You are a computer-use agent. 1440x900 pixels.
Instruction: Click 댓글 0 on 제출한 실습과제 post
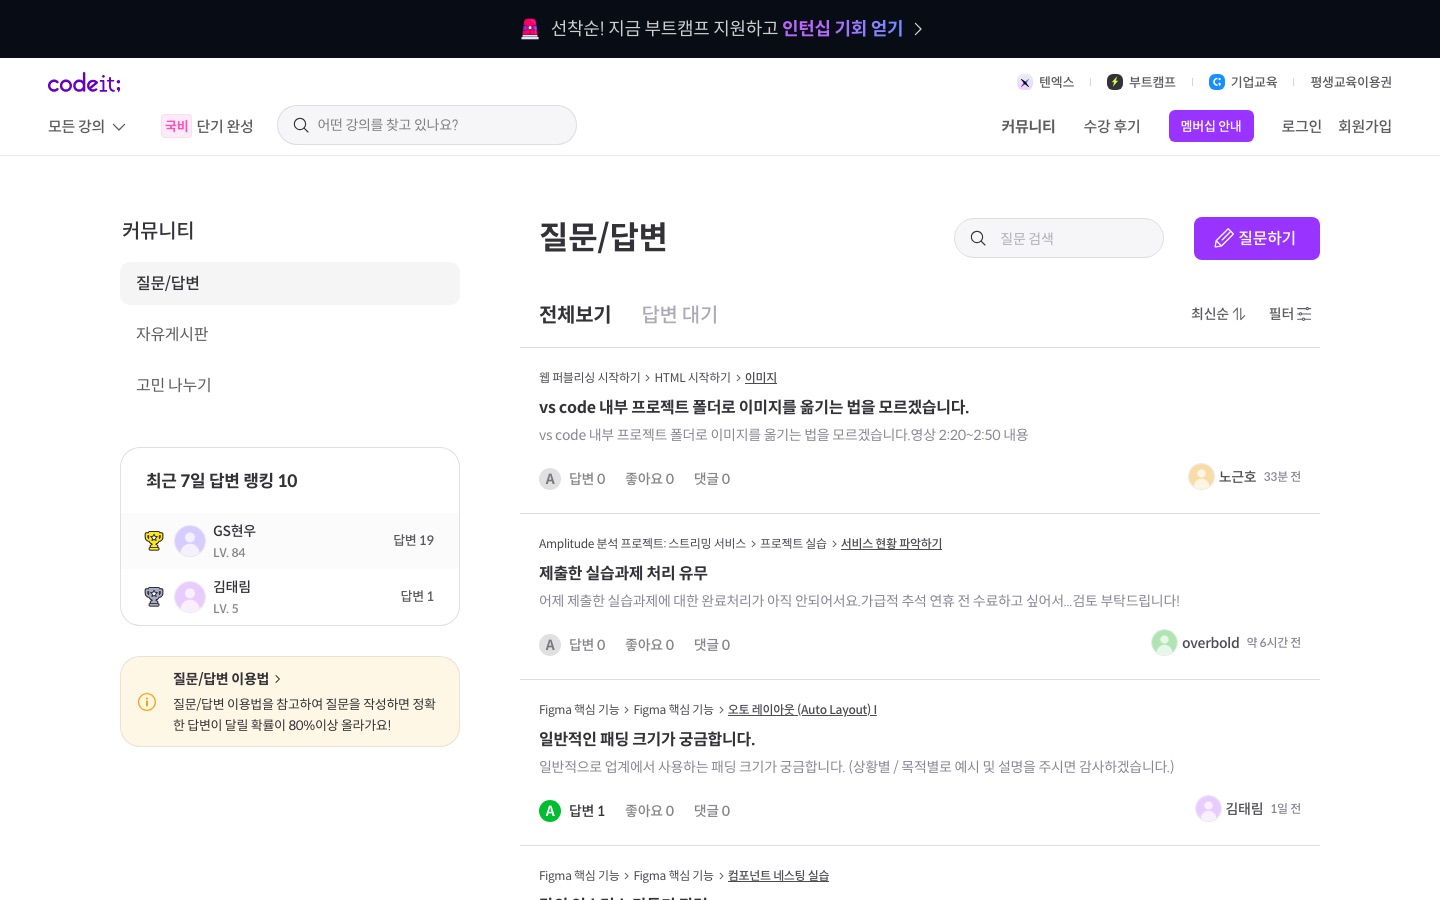click(x=712, y=645)
